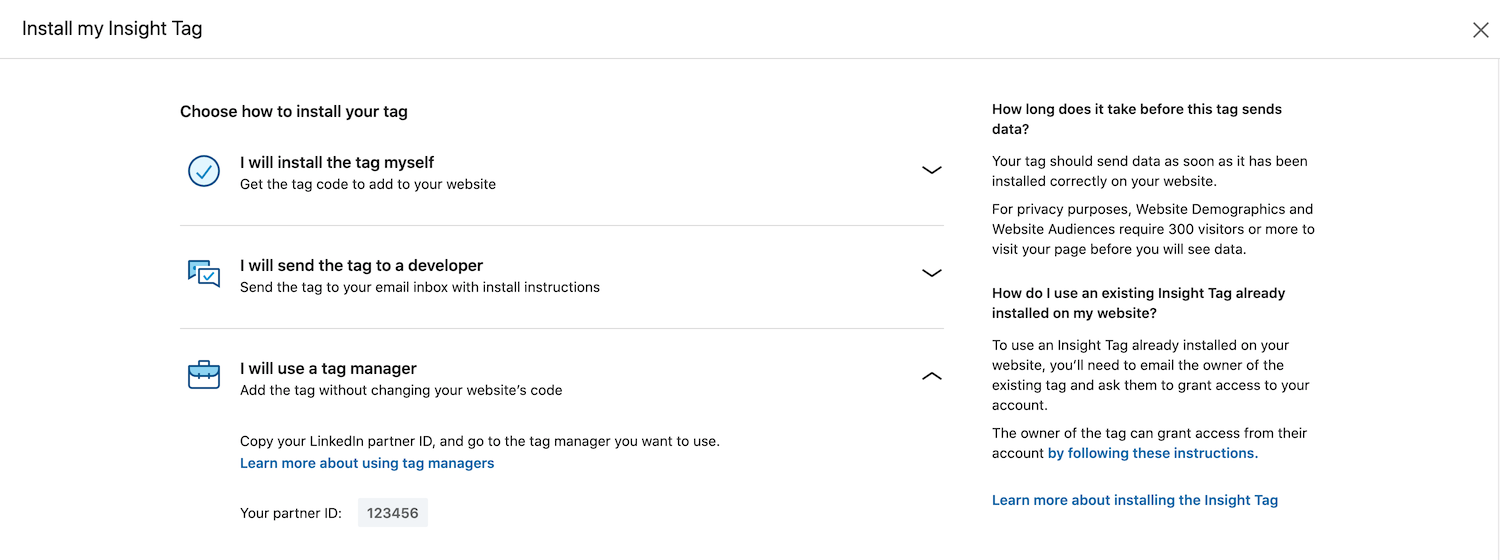Expand the 'send the tag to a developer' chevron
The height and width of the screenshot is (560, 1500).
tap(932, 273)
